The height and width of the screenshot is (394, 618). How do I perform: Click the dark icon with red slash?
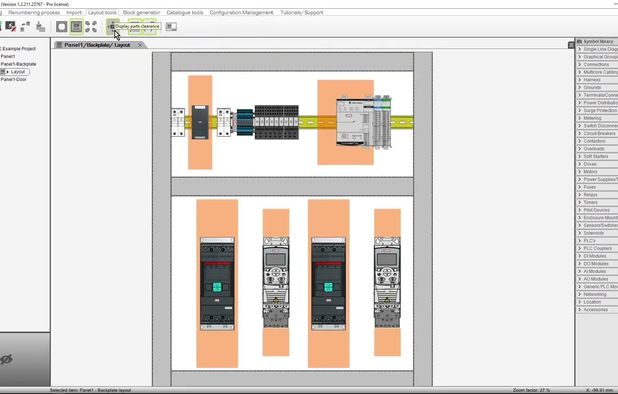(10, 27)
